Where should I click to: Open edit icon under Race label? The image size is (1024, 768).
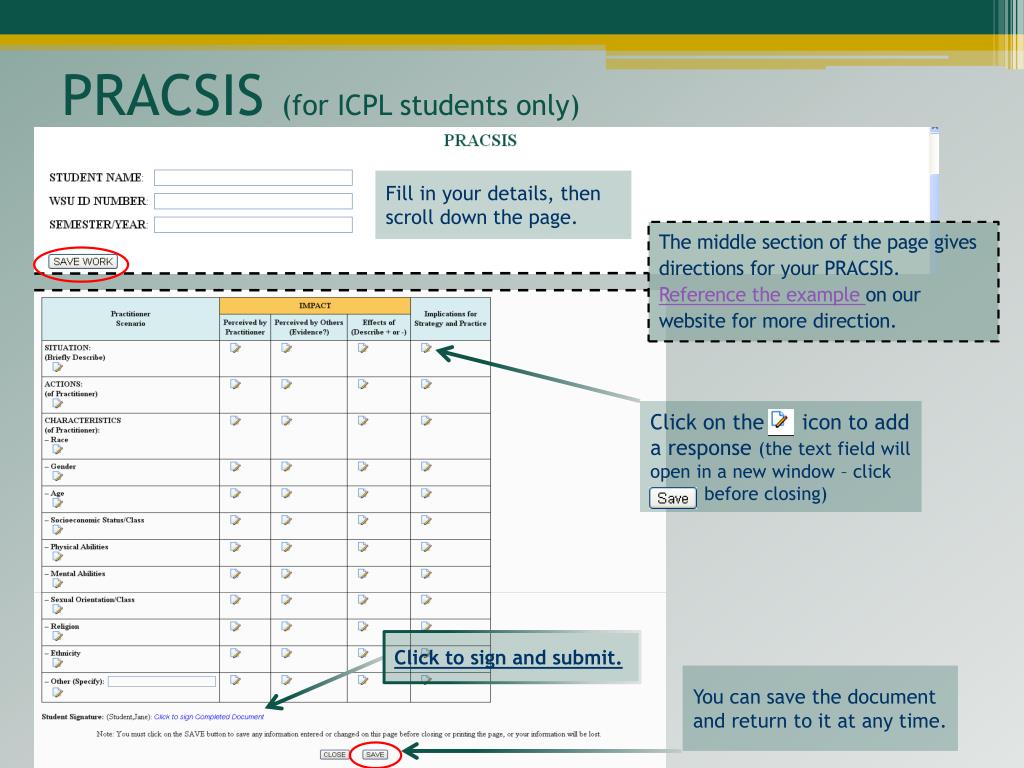(57, 449)
